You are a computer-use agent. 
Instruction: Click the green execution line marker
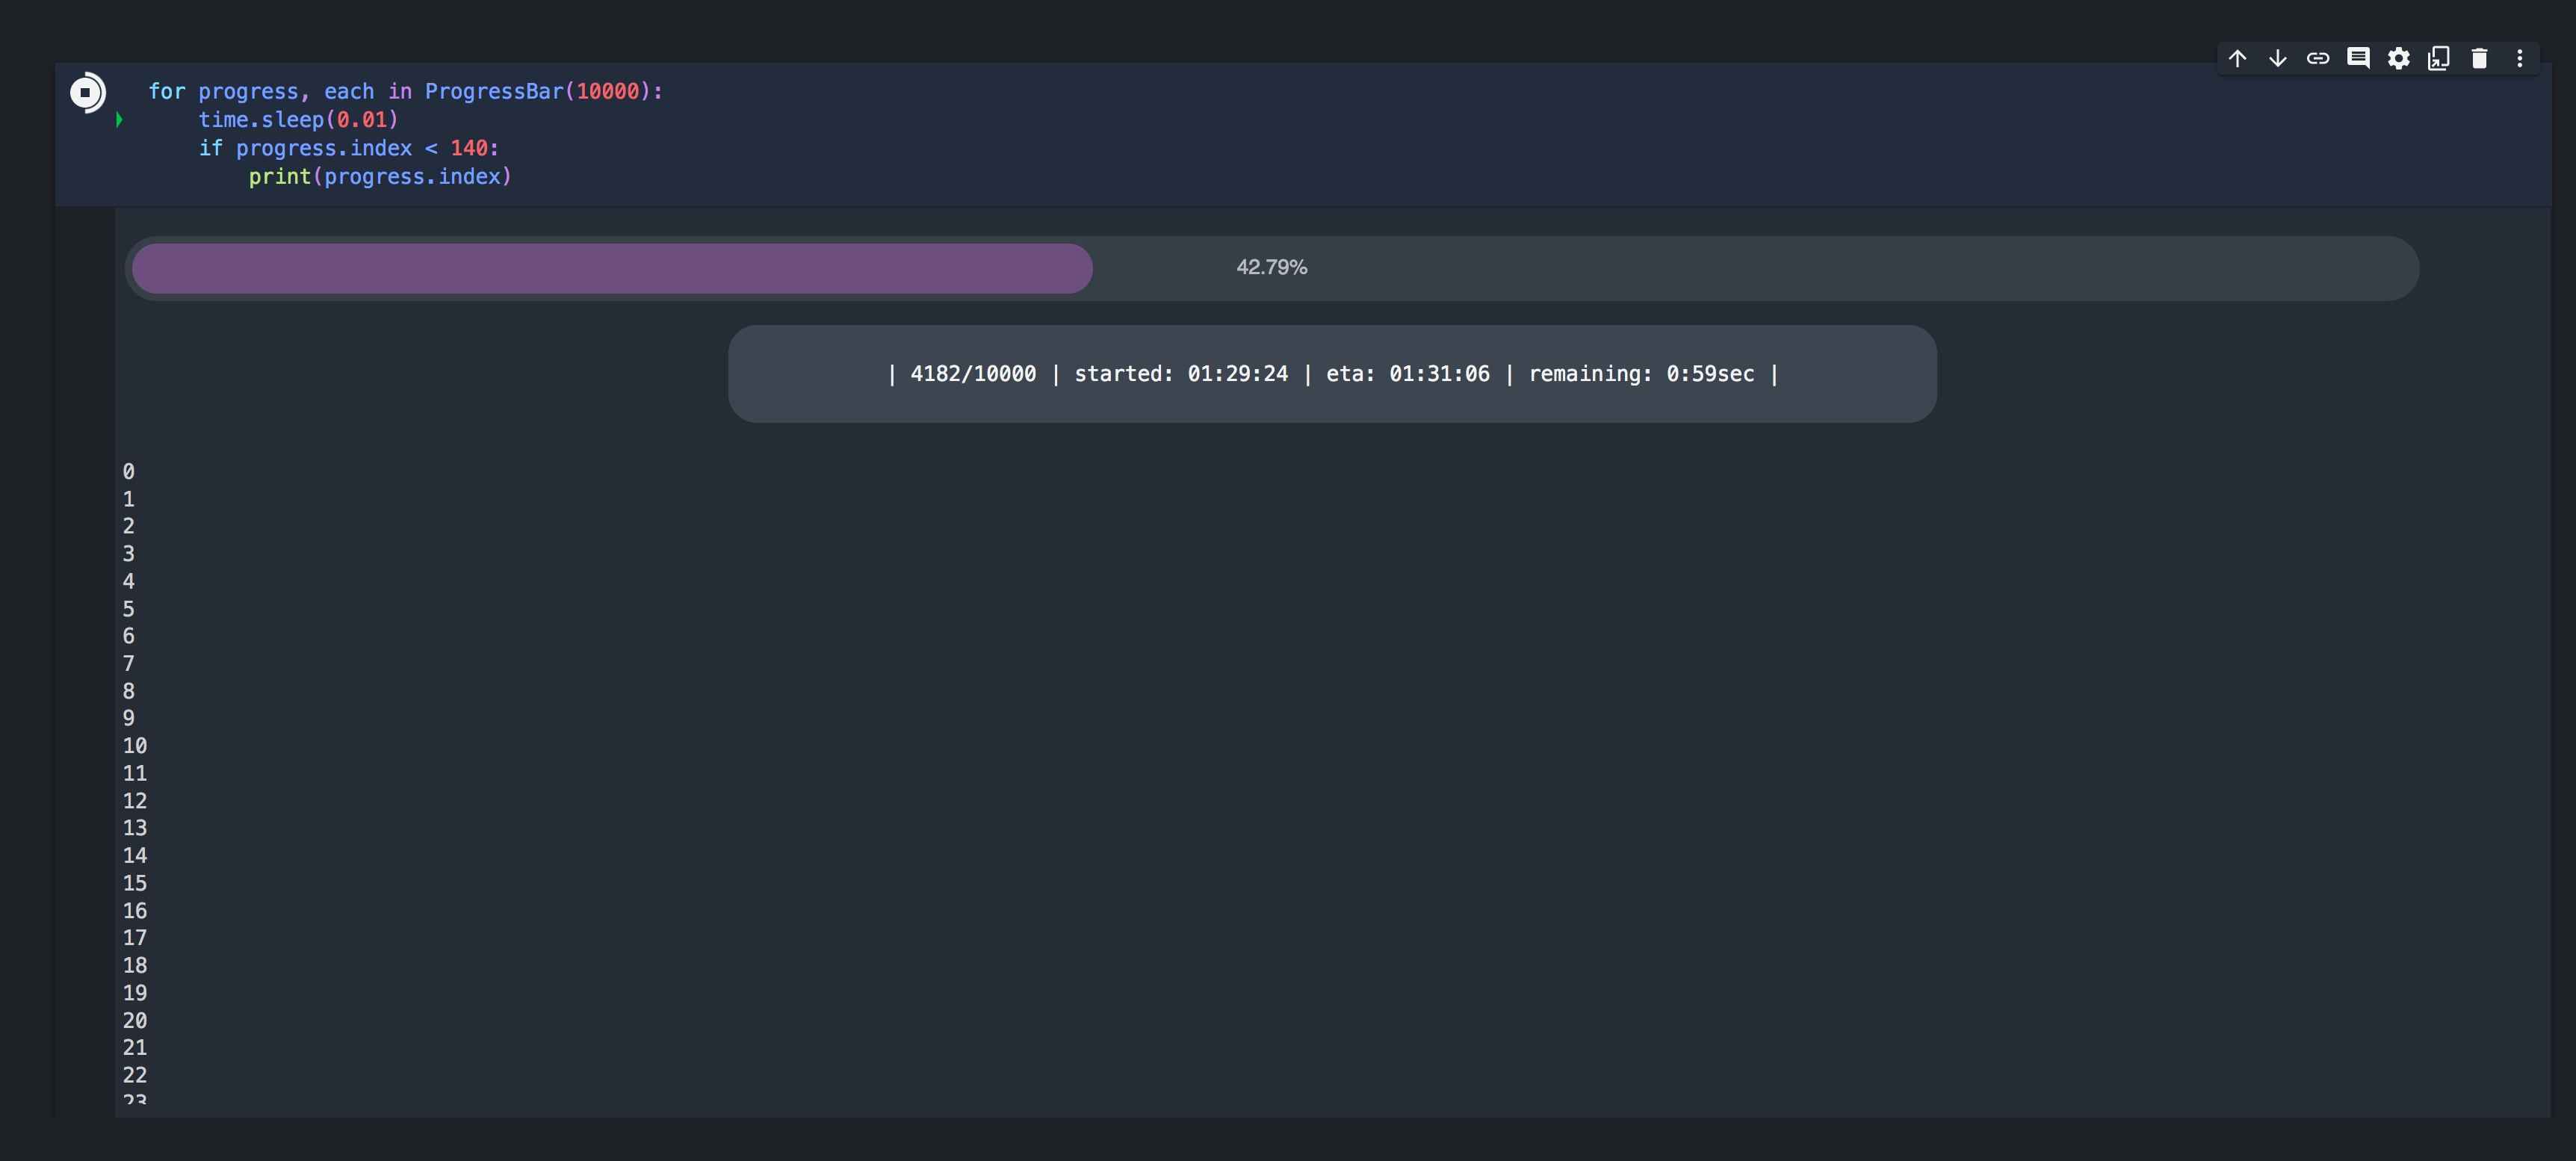click(119, 120)
